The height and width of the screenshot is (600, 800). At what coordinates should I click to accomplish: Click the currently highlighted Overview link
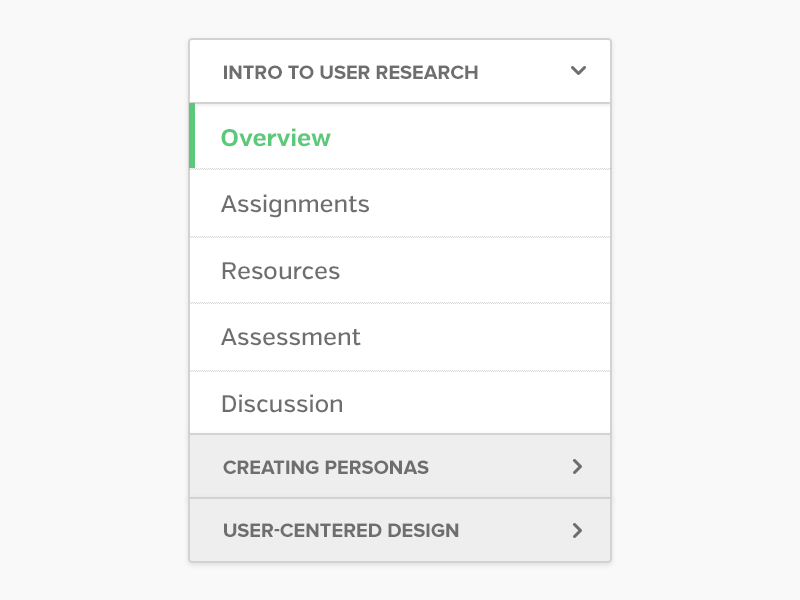click(x=276, y=137)
